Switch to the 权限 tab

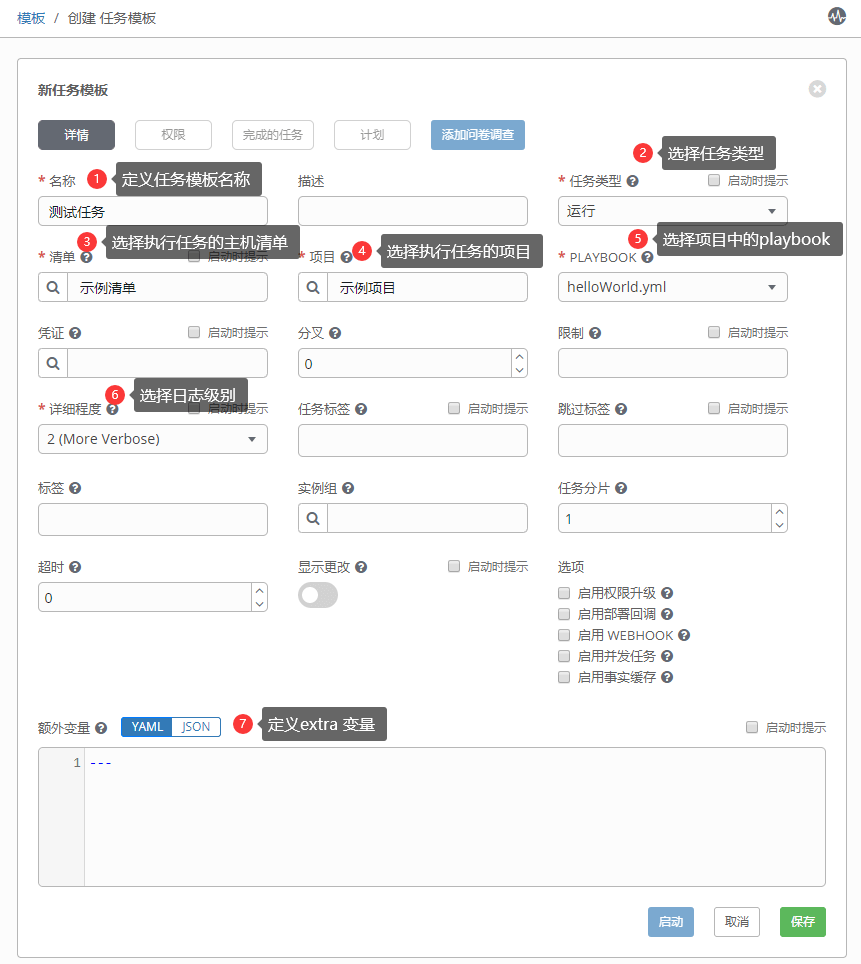[173, 135]
